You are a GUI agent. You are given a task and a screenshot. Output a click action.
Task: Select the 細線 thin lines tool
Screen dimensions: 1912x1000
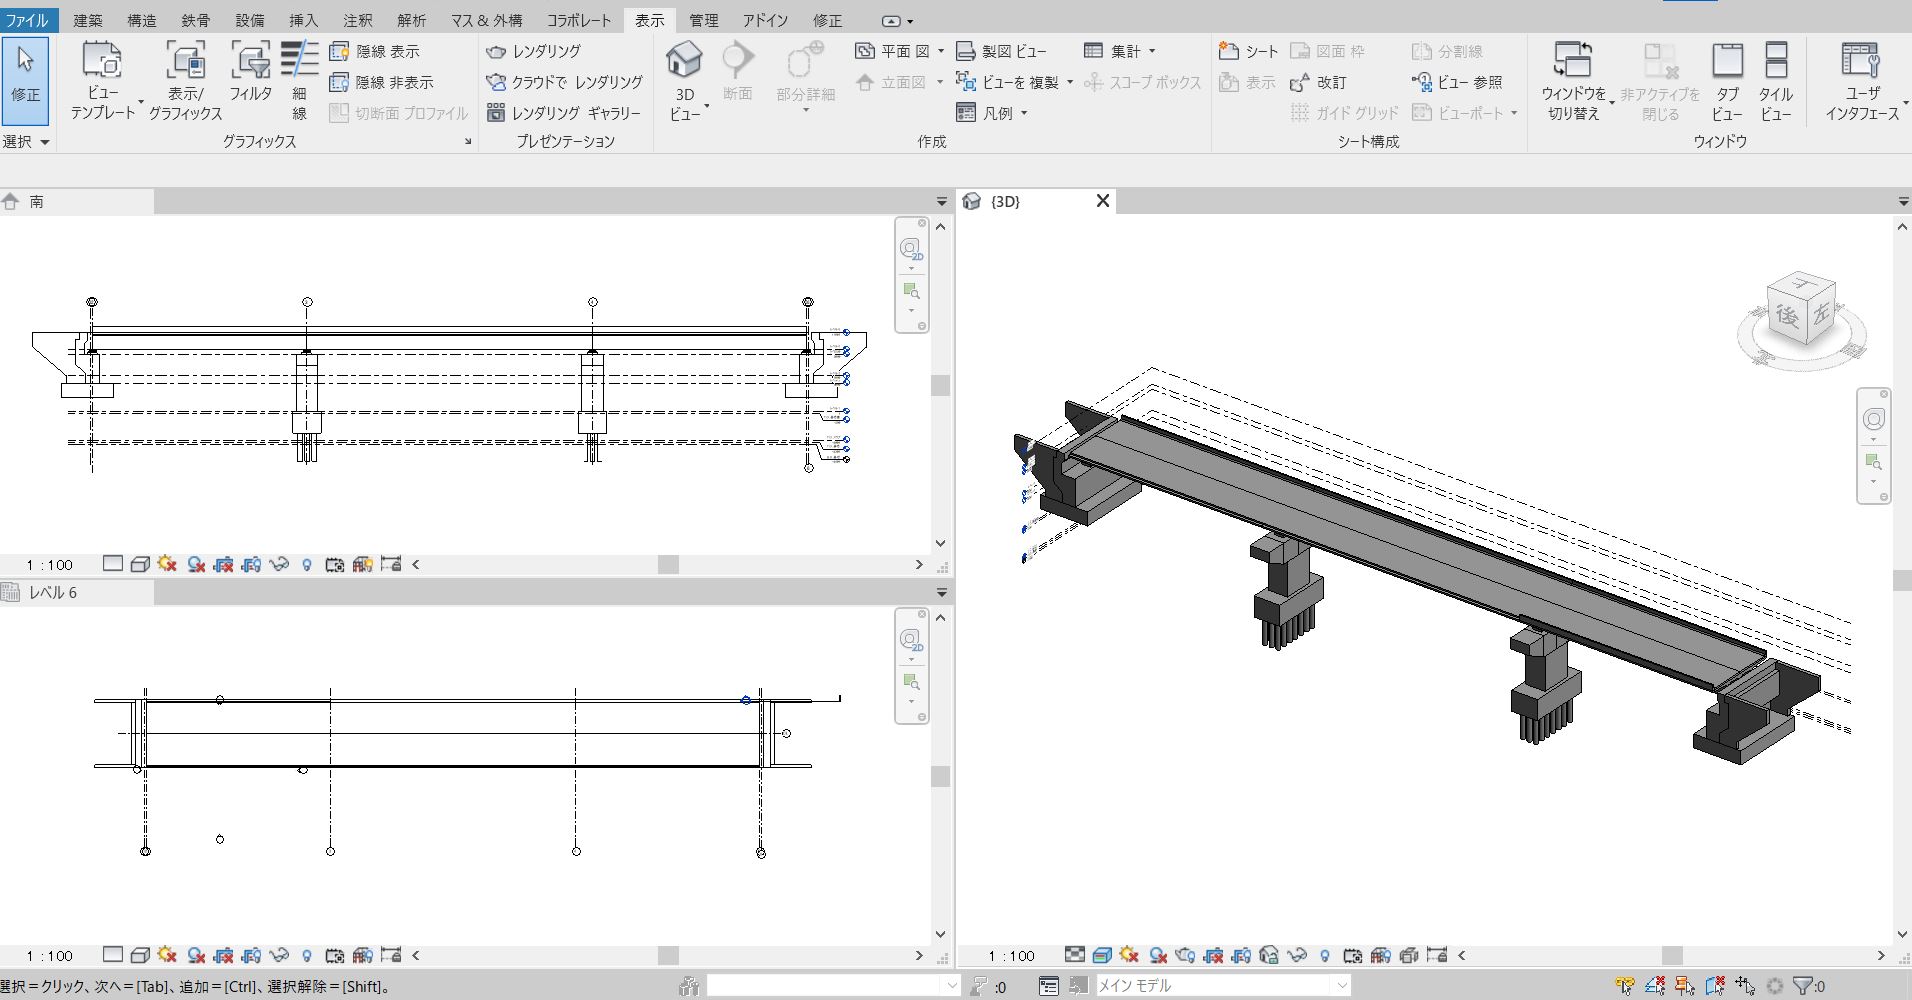pos(299,62)
